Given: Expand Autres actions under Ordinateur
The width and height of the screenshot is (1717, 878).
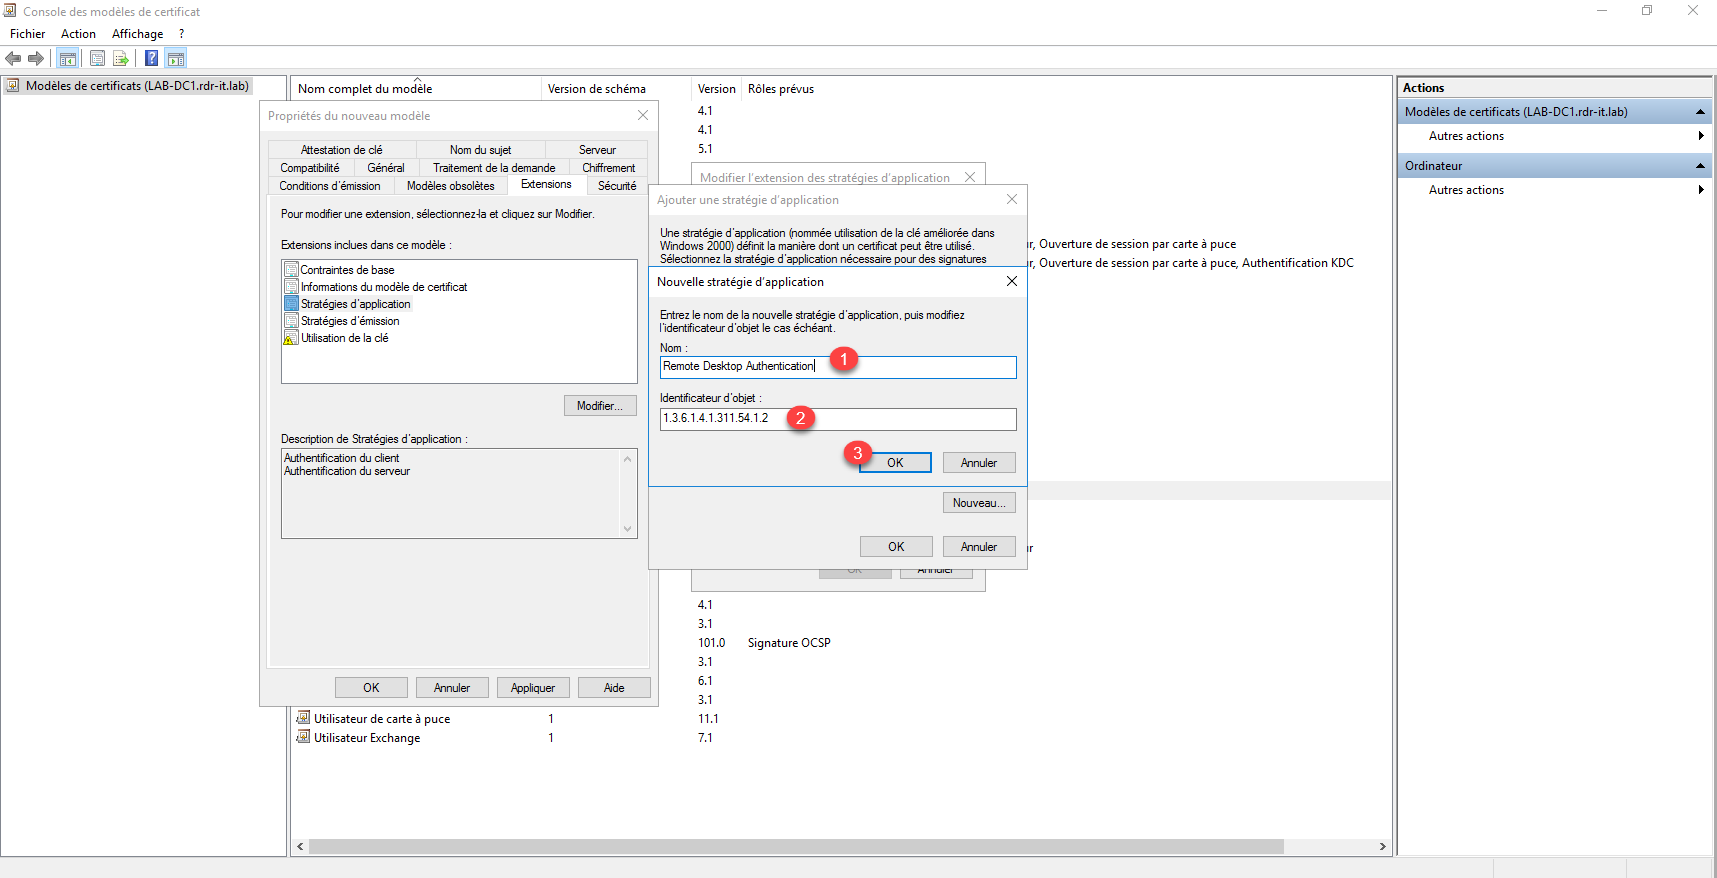Looking at the screenshot, I should click(x=1699, y=190).
